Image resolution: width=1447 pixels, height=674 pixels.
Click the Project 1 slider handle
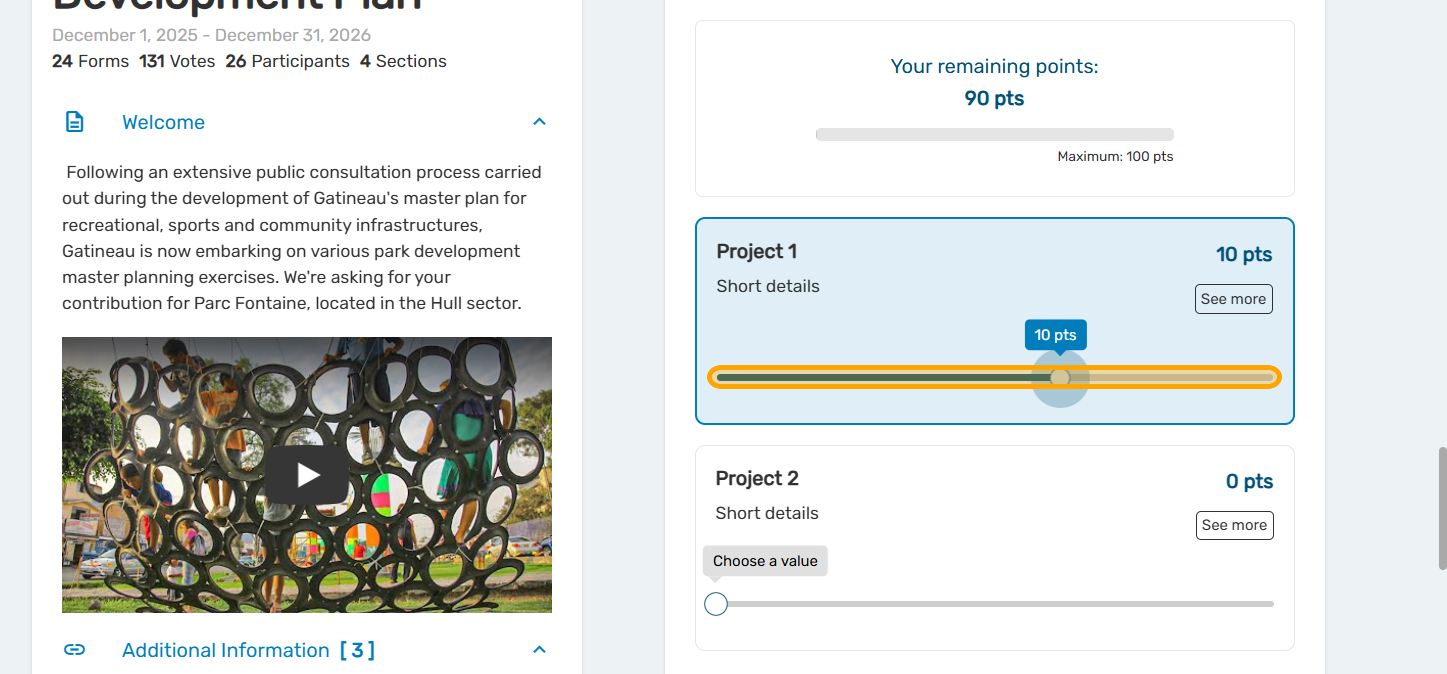[x=1060, y=378]
